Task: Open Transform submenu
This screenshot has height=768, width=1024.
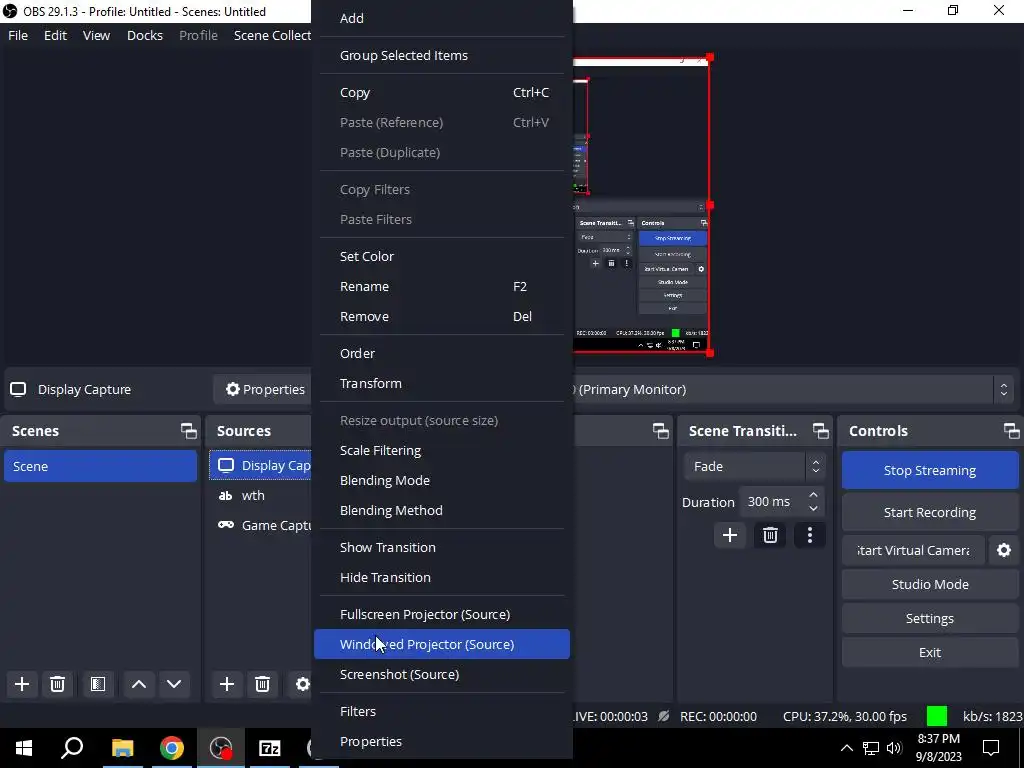Action: click(441, 383)
